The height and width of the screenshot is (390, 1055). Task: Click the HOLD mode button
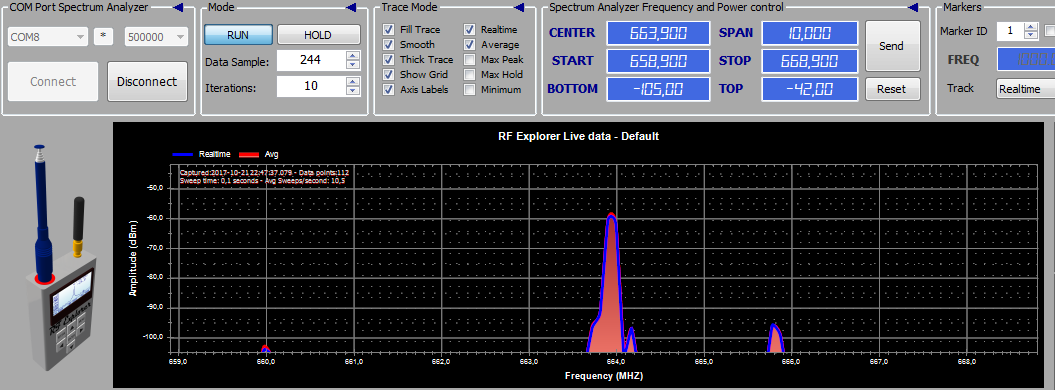[x=317, y=35]
